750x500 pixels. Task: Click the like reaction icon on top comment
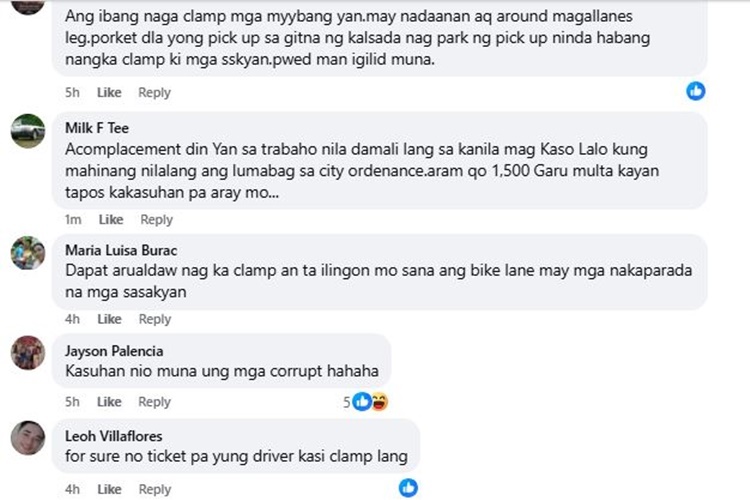point(696,91)
